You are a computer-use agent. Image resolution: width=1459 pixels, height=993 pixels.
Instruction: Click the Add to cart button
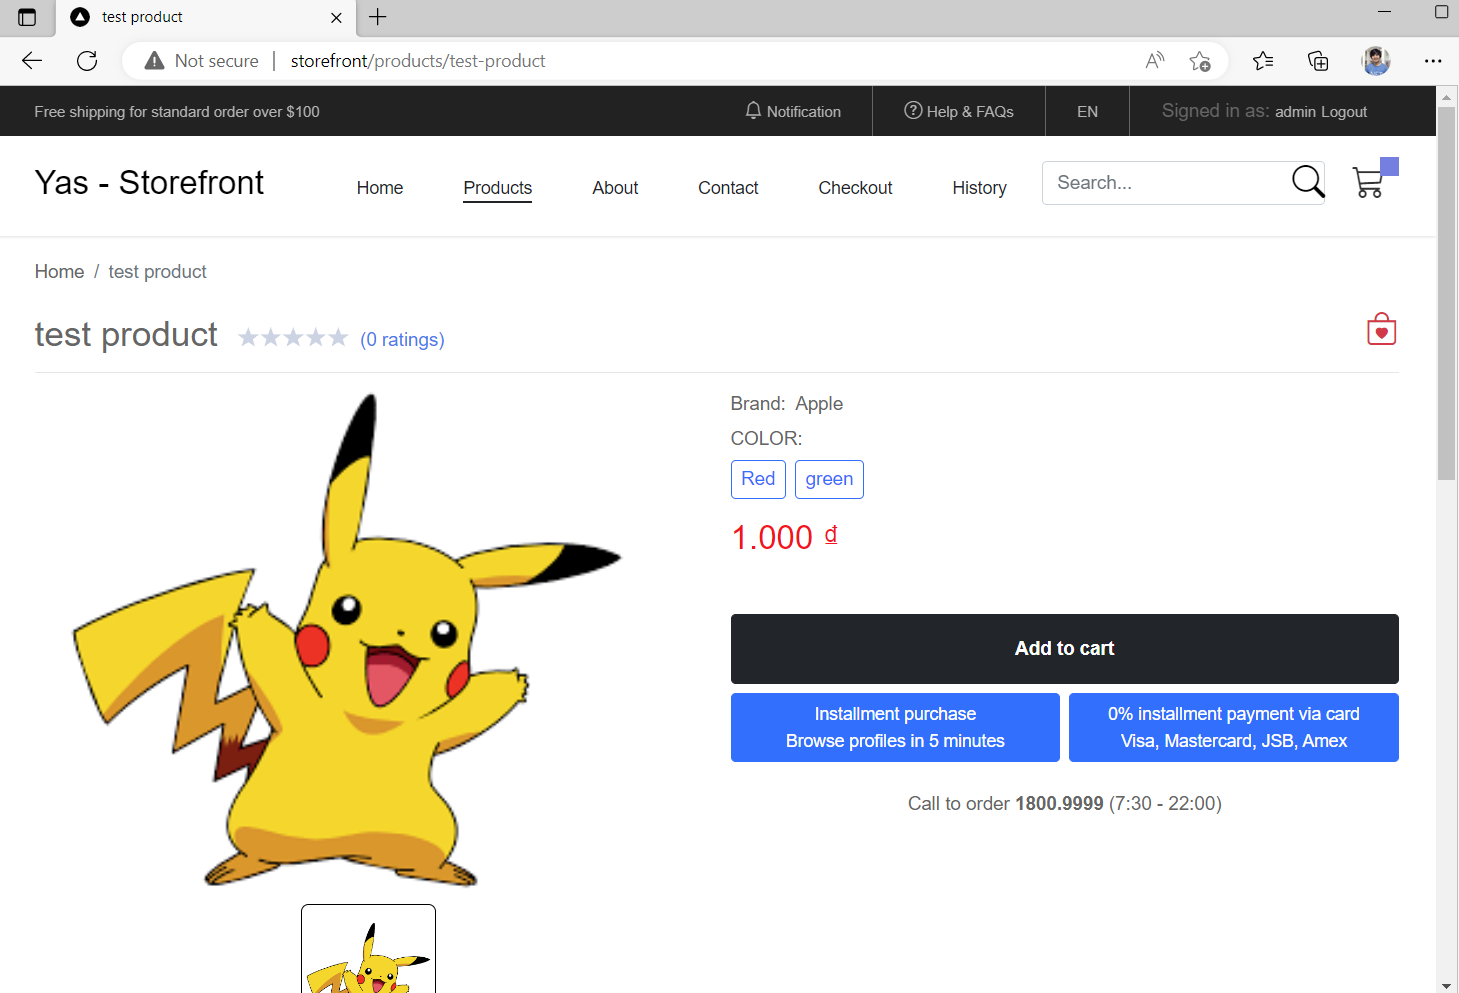1064,648
